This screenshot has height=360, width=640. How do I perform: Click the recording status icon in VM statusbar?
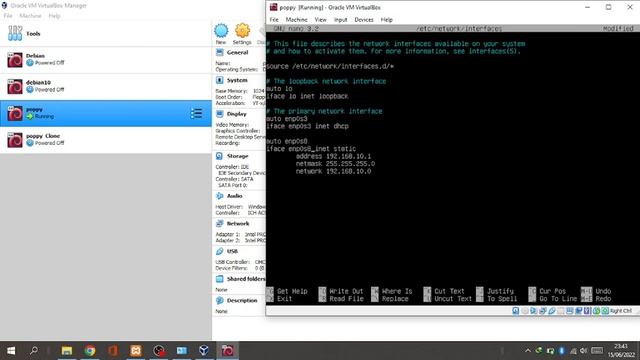578,311
